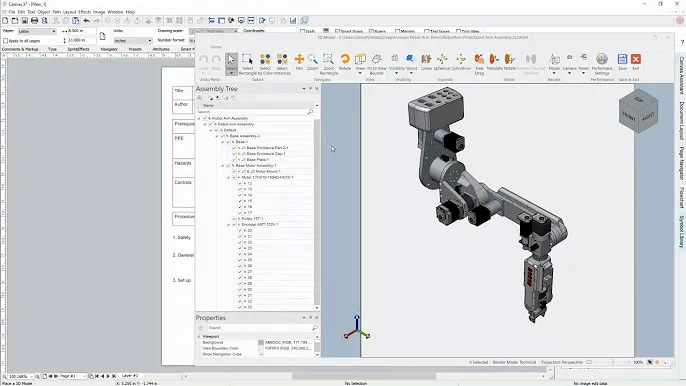The height and width of the screenshot is (386, 686).
Task: Fit the model to view bounds
Action: (376, 64)
